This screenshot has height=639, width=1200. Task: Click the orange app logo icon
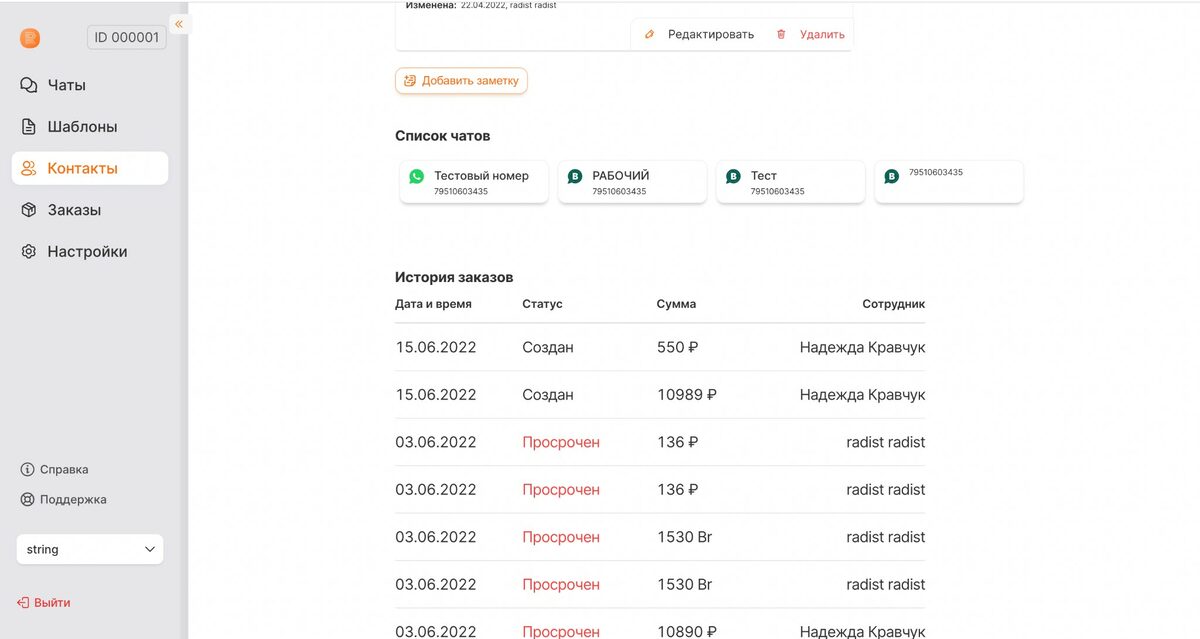coord(30,38)
